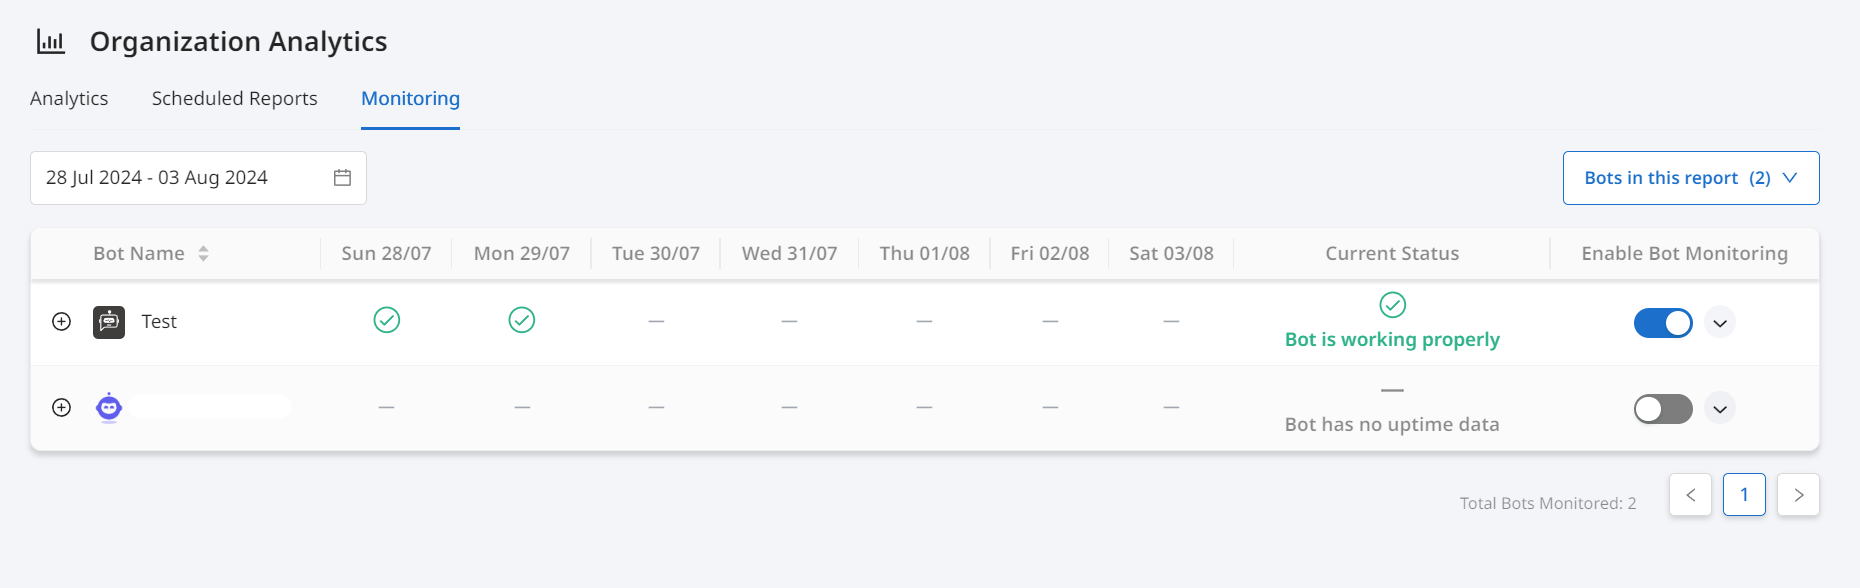This screenshot has width=1860, height=588.
Task: Click the green Current Status check icon
Action: [x=1393, y=304]
